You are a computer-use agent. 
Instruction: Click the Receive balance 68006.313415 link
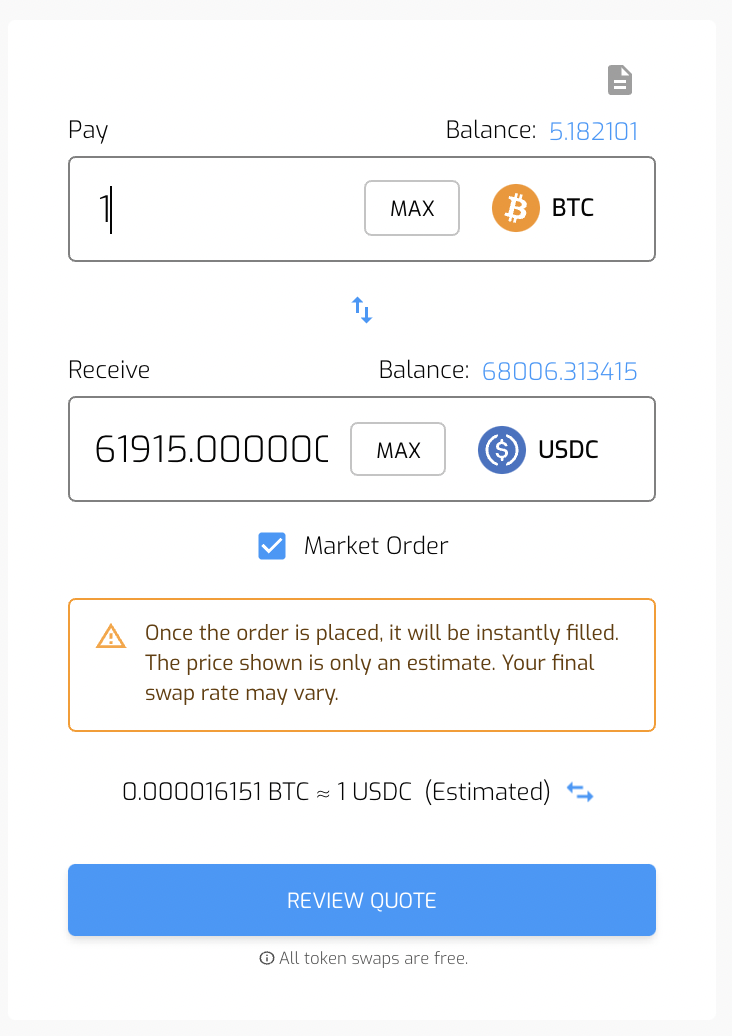560,371
